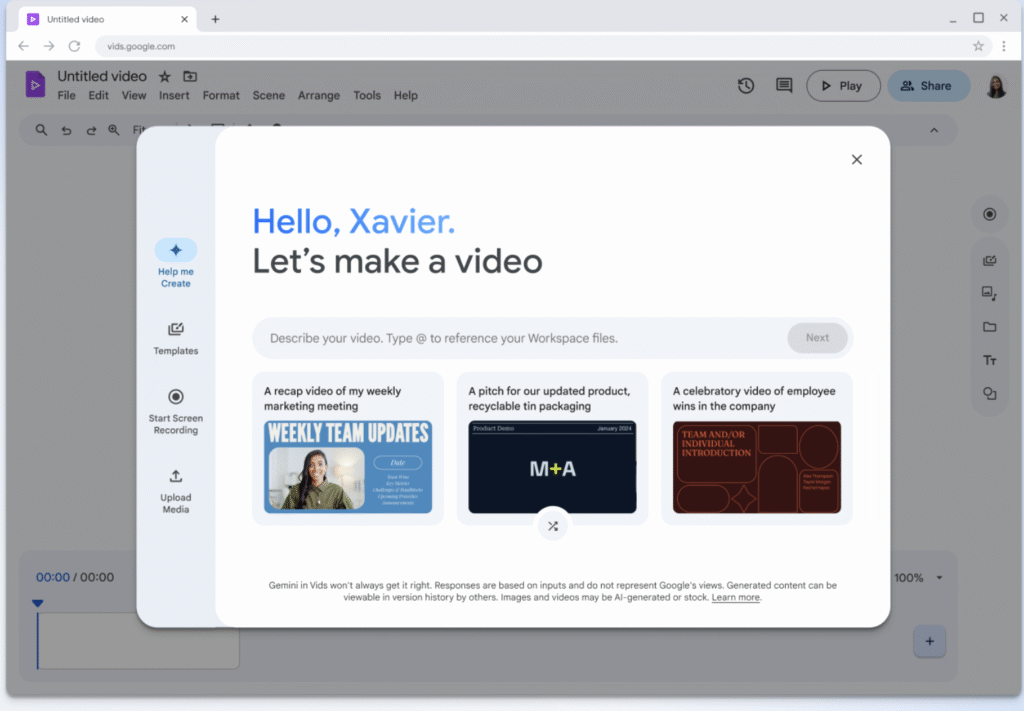This screenshot has width=1024, height=711.
Task: Select the Help me Create sparkle icon
Action: coord(176,250)
